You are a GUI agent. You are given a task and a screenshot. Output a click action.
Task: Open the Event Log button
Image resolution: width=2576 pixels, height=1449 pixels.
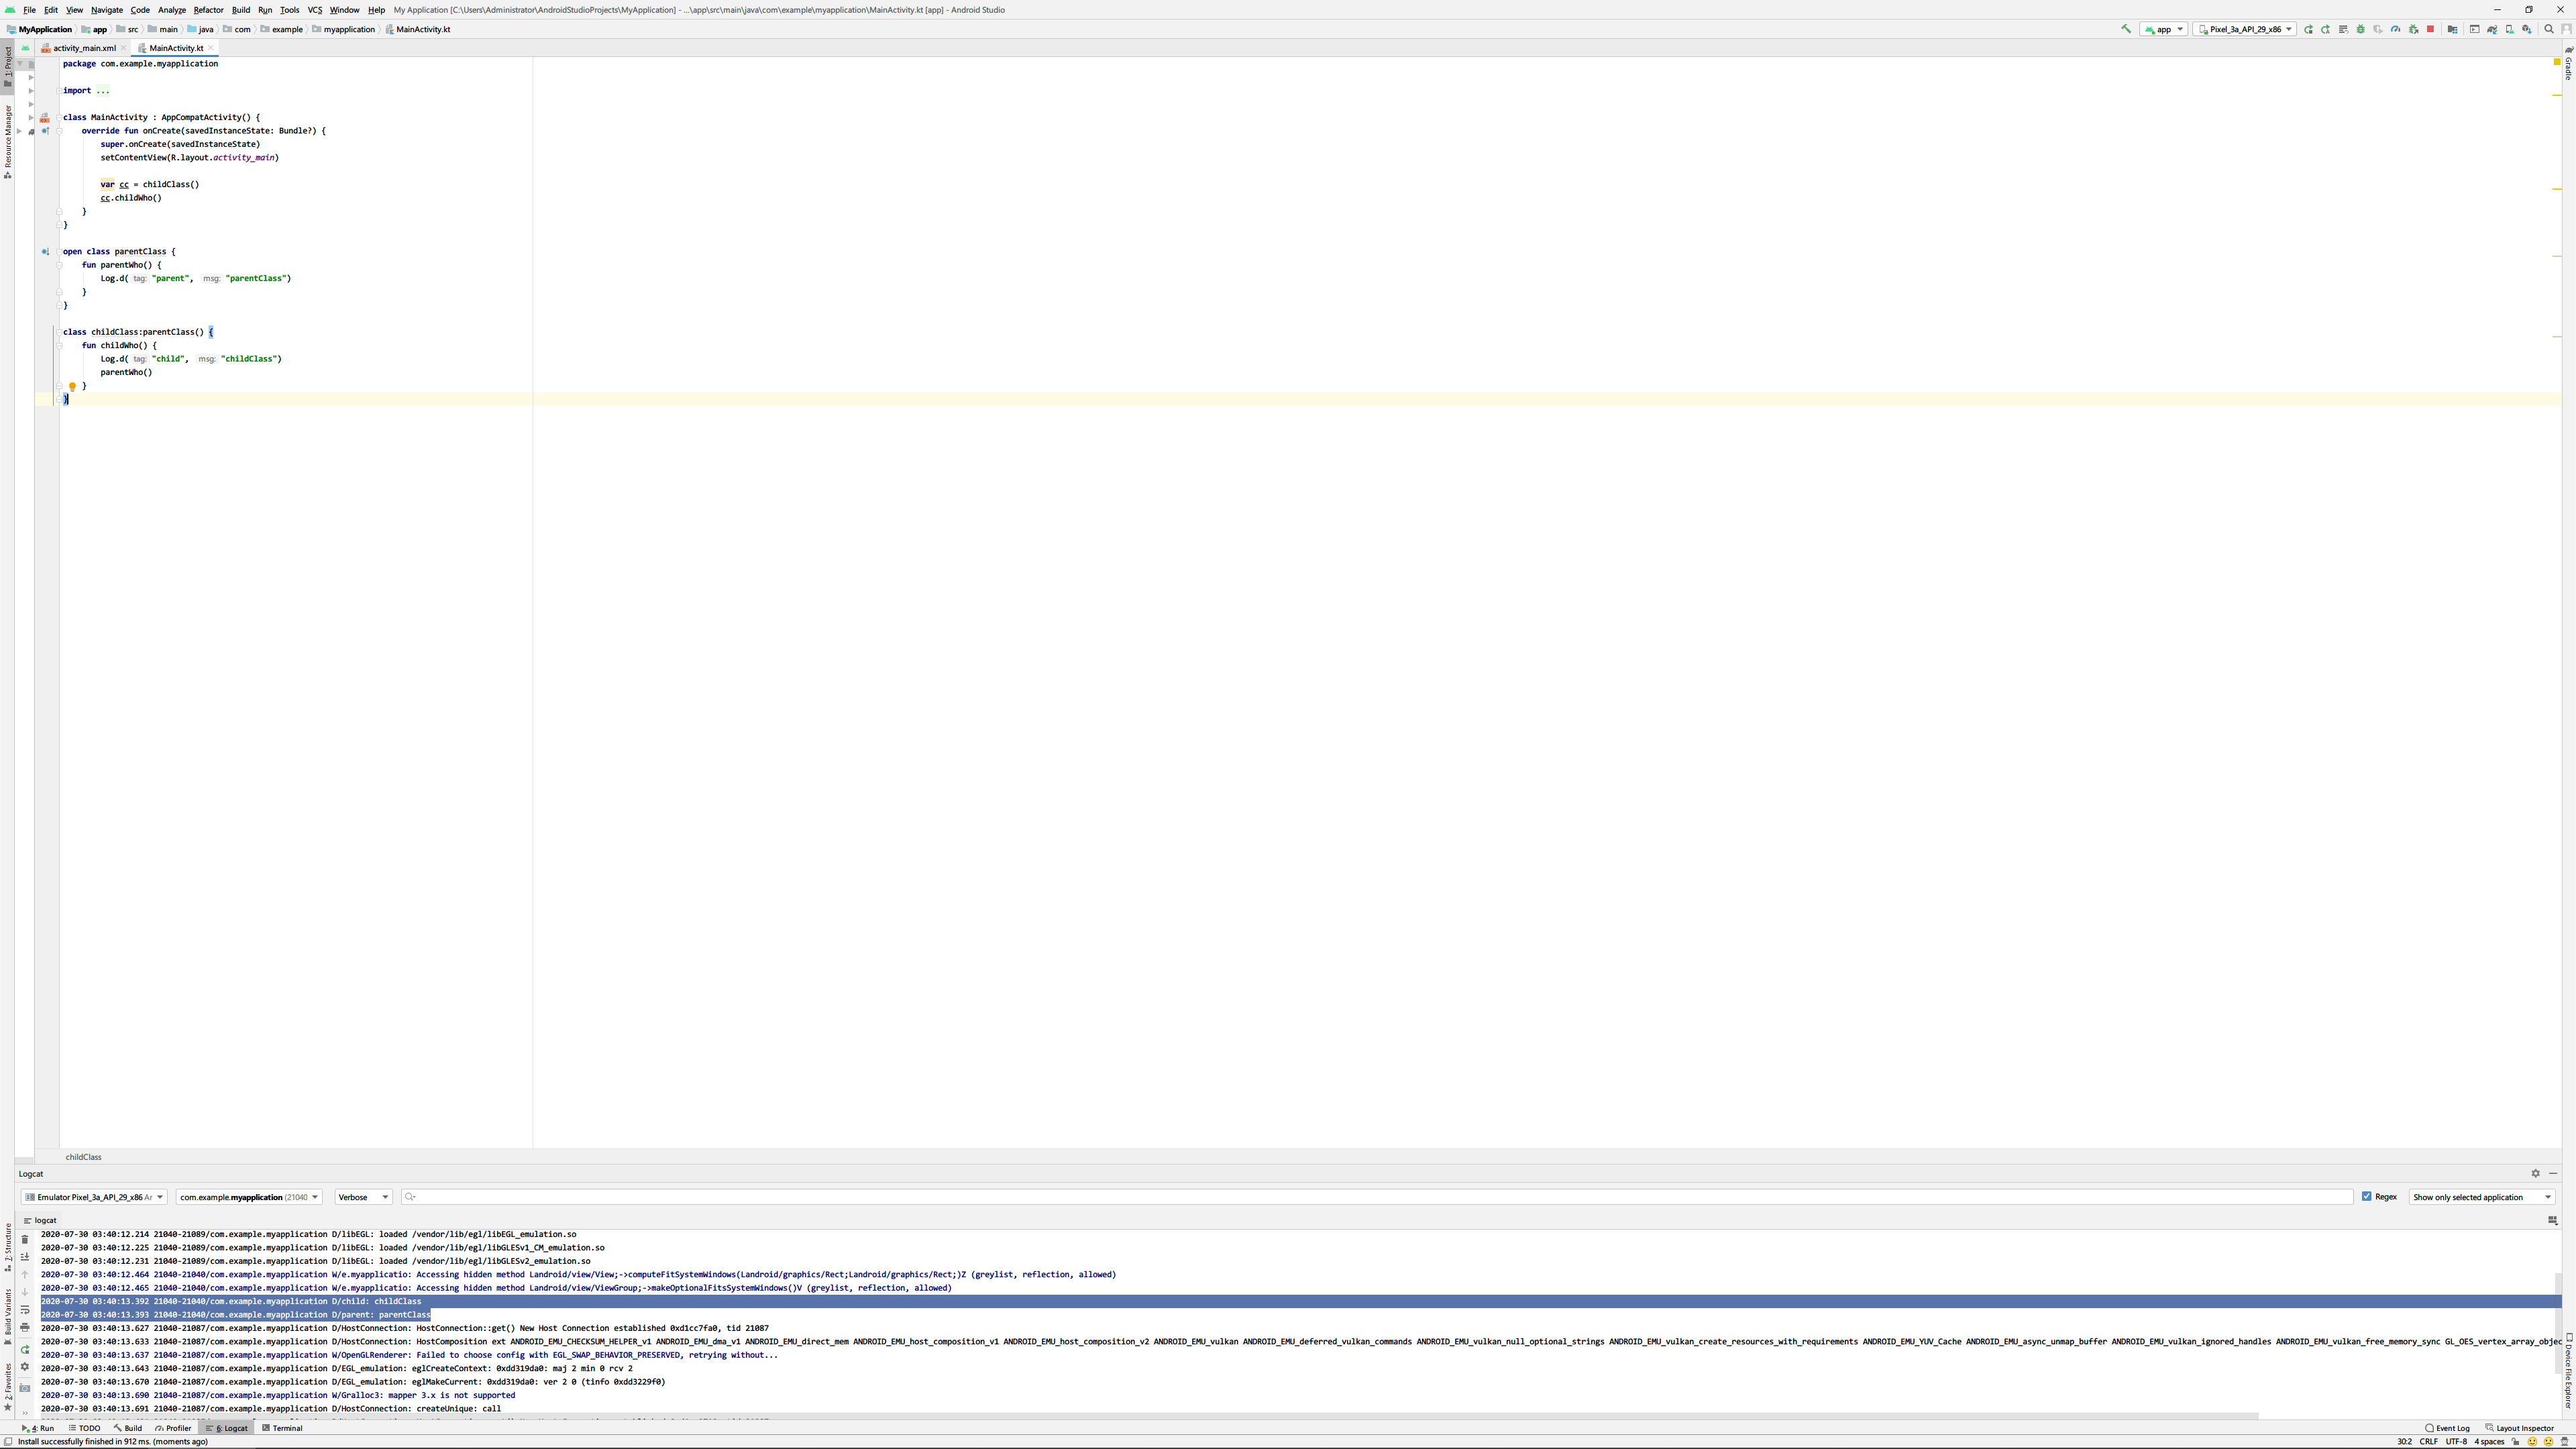coord(2447,1428)
